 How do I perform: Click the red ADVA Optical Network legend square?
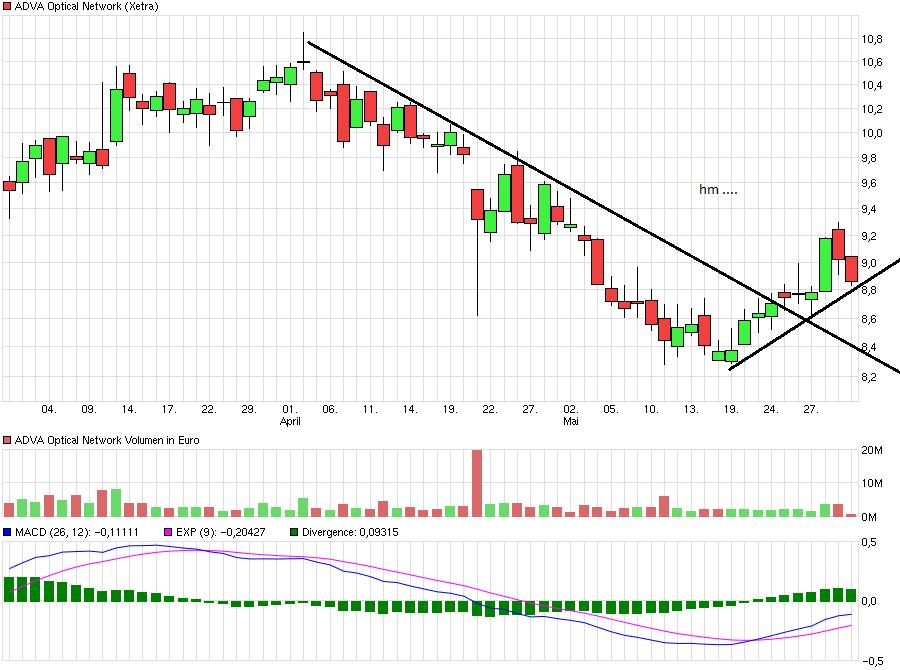tap(7, 6)
